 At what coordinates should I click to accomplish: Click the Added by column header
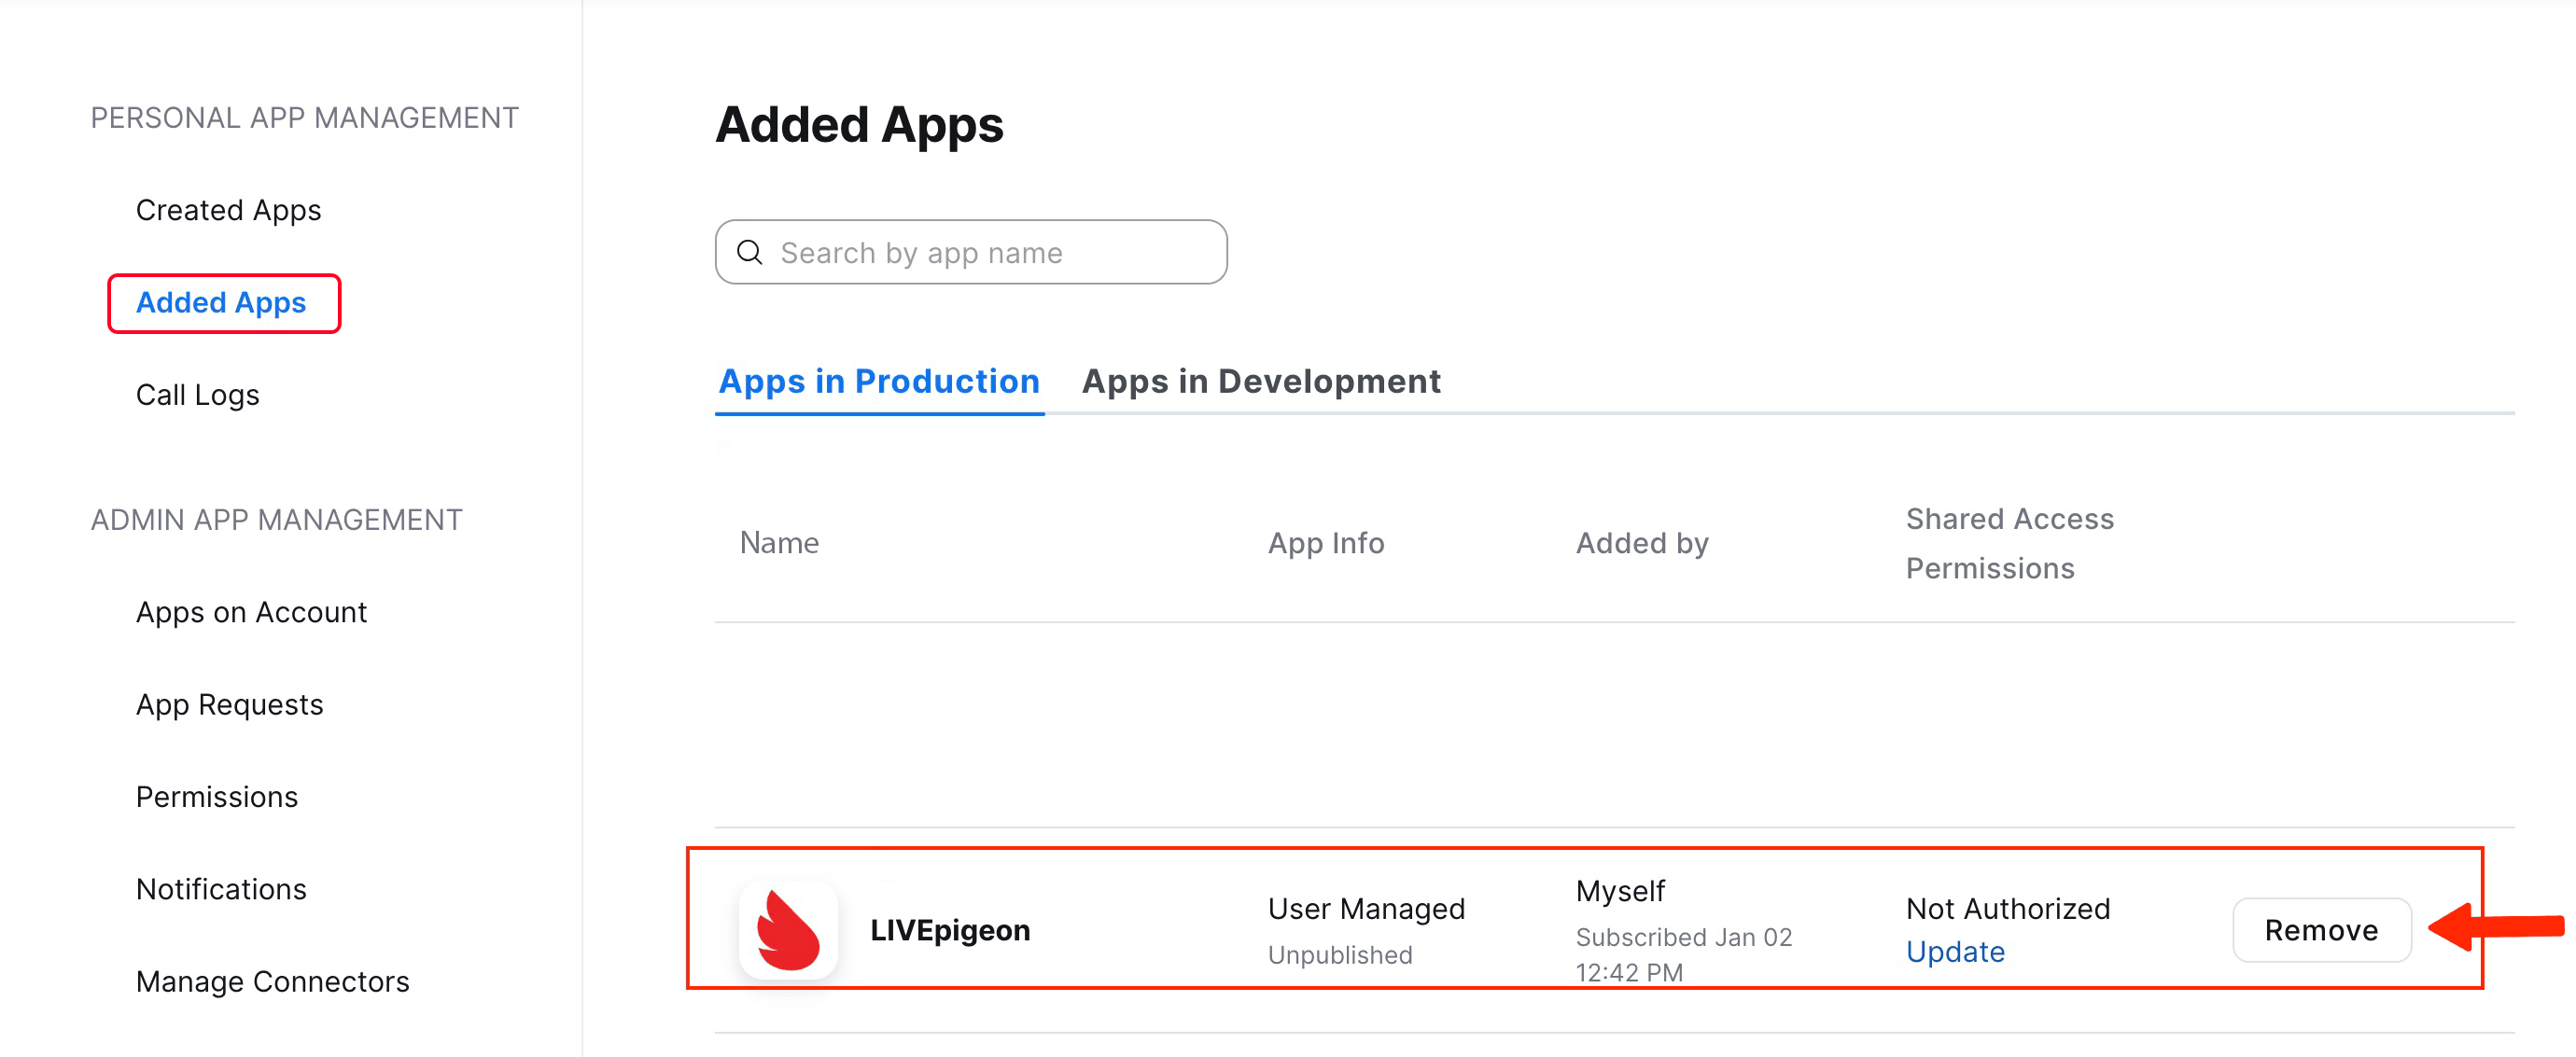click(x=1641, y=543)
